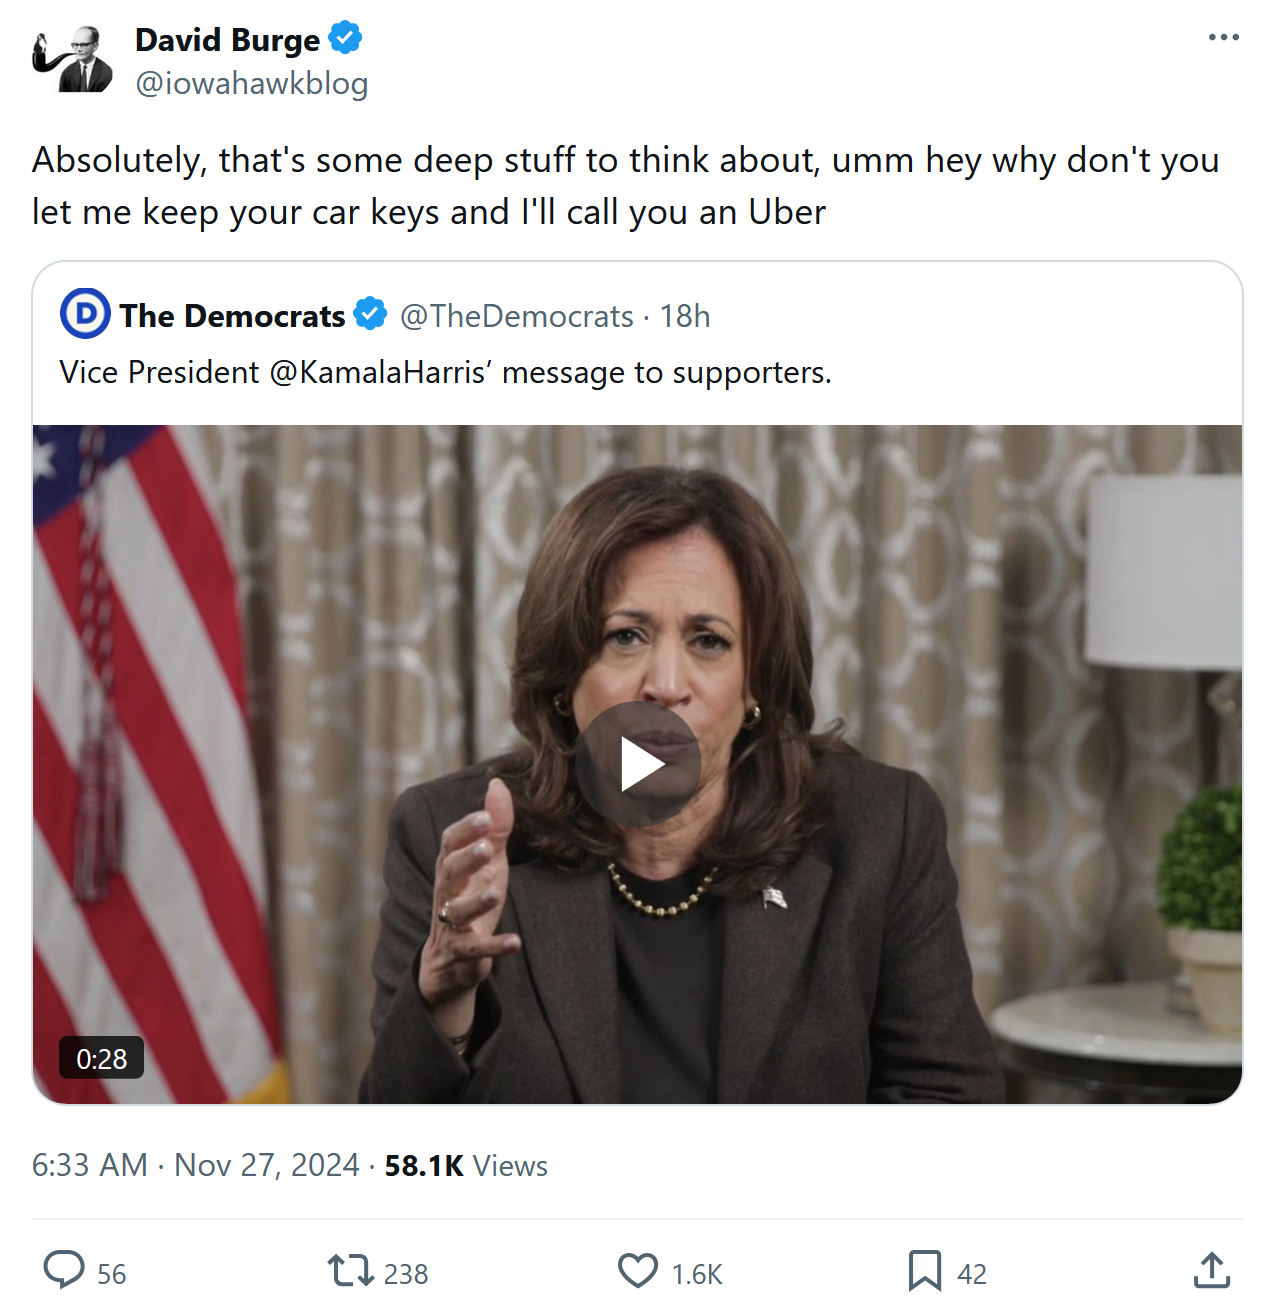Click the 6:33 AM Nov 27 timestamp
The width and height of the screenshot is (1272, 1315).
coord(196,1165)
